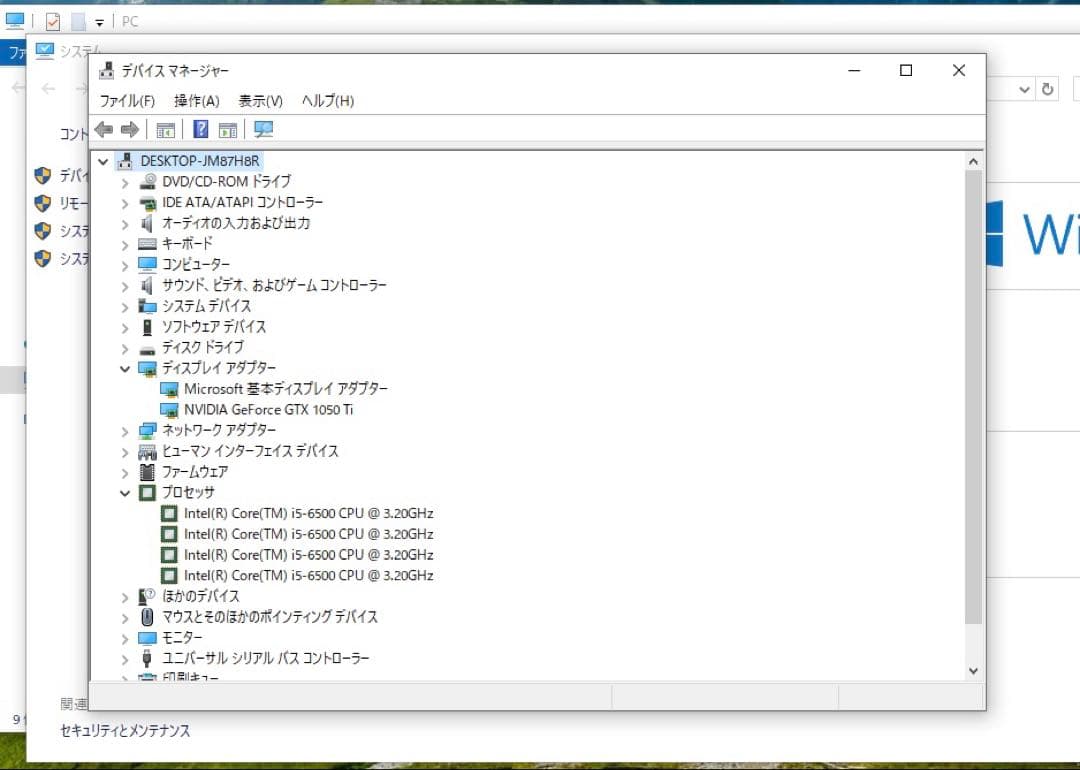This screenshot has width=1080, height=770.
Task: Collapse the ディスプレイ アダプター category
Action: click(x=125, y=368)
